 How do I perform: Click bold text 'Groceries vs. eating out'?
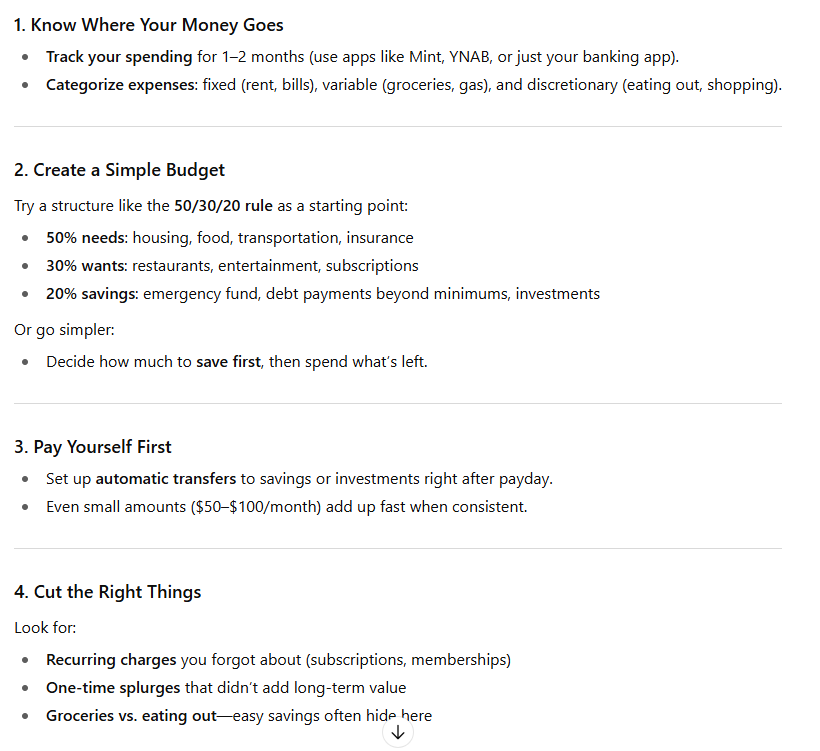coord(131,716)
